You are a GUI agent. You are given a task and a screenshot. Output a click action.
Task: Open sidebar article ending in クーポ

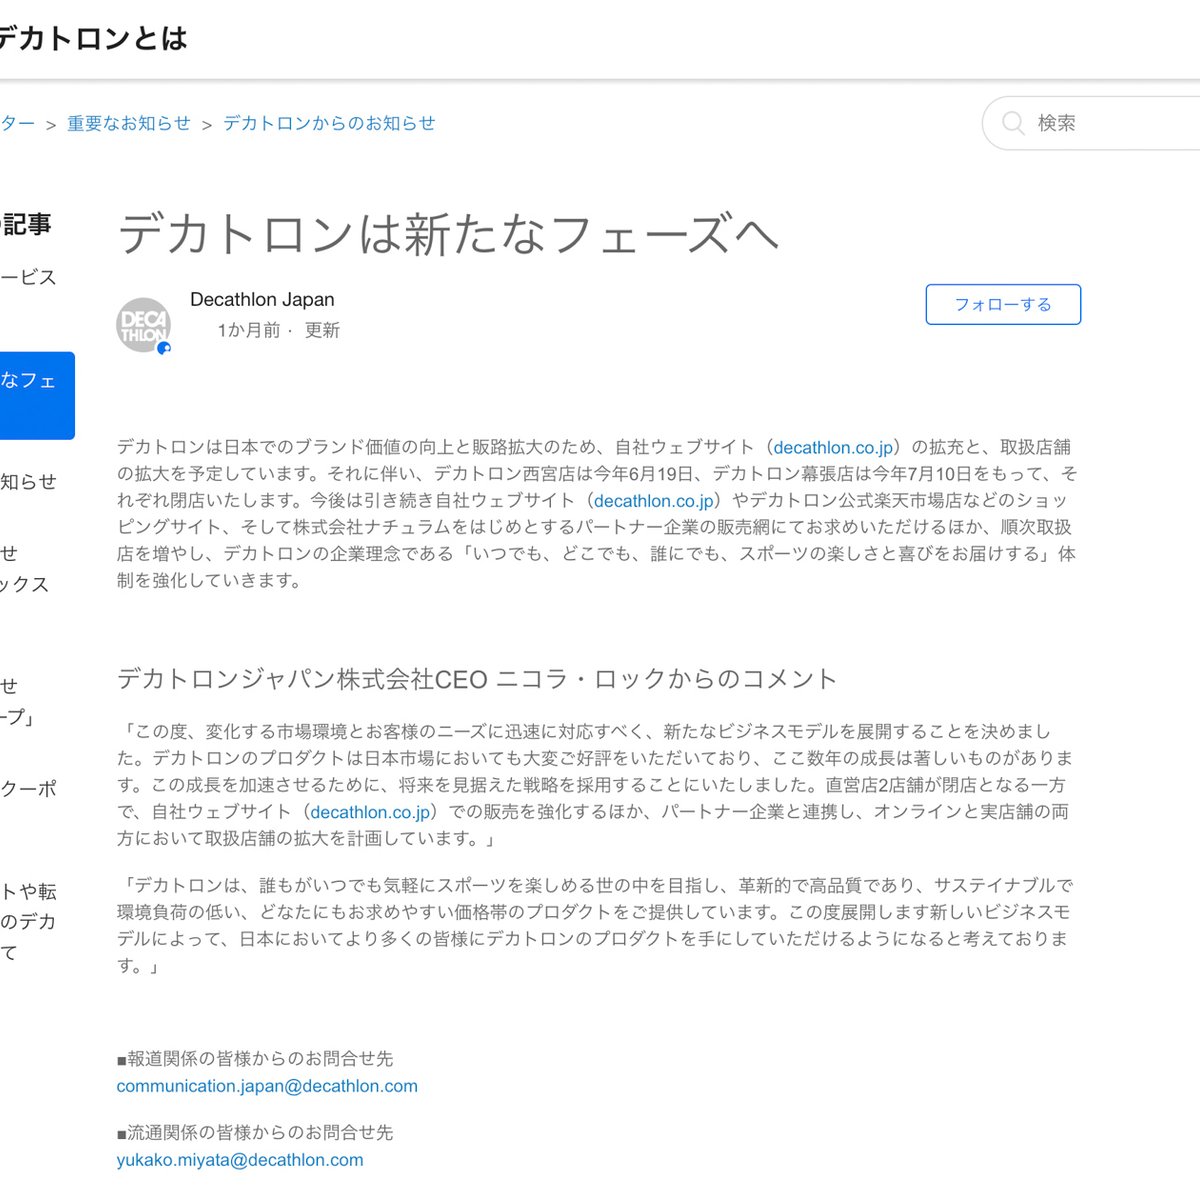(x=28, y=788)
